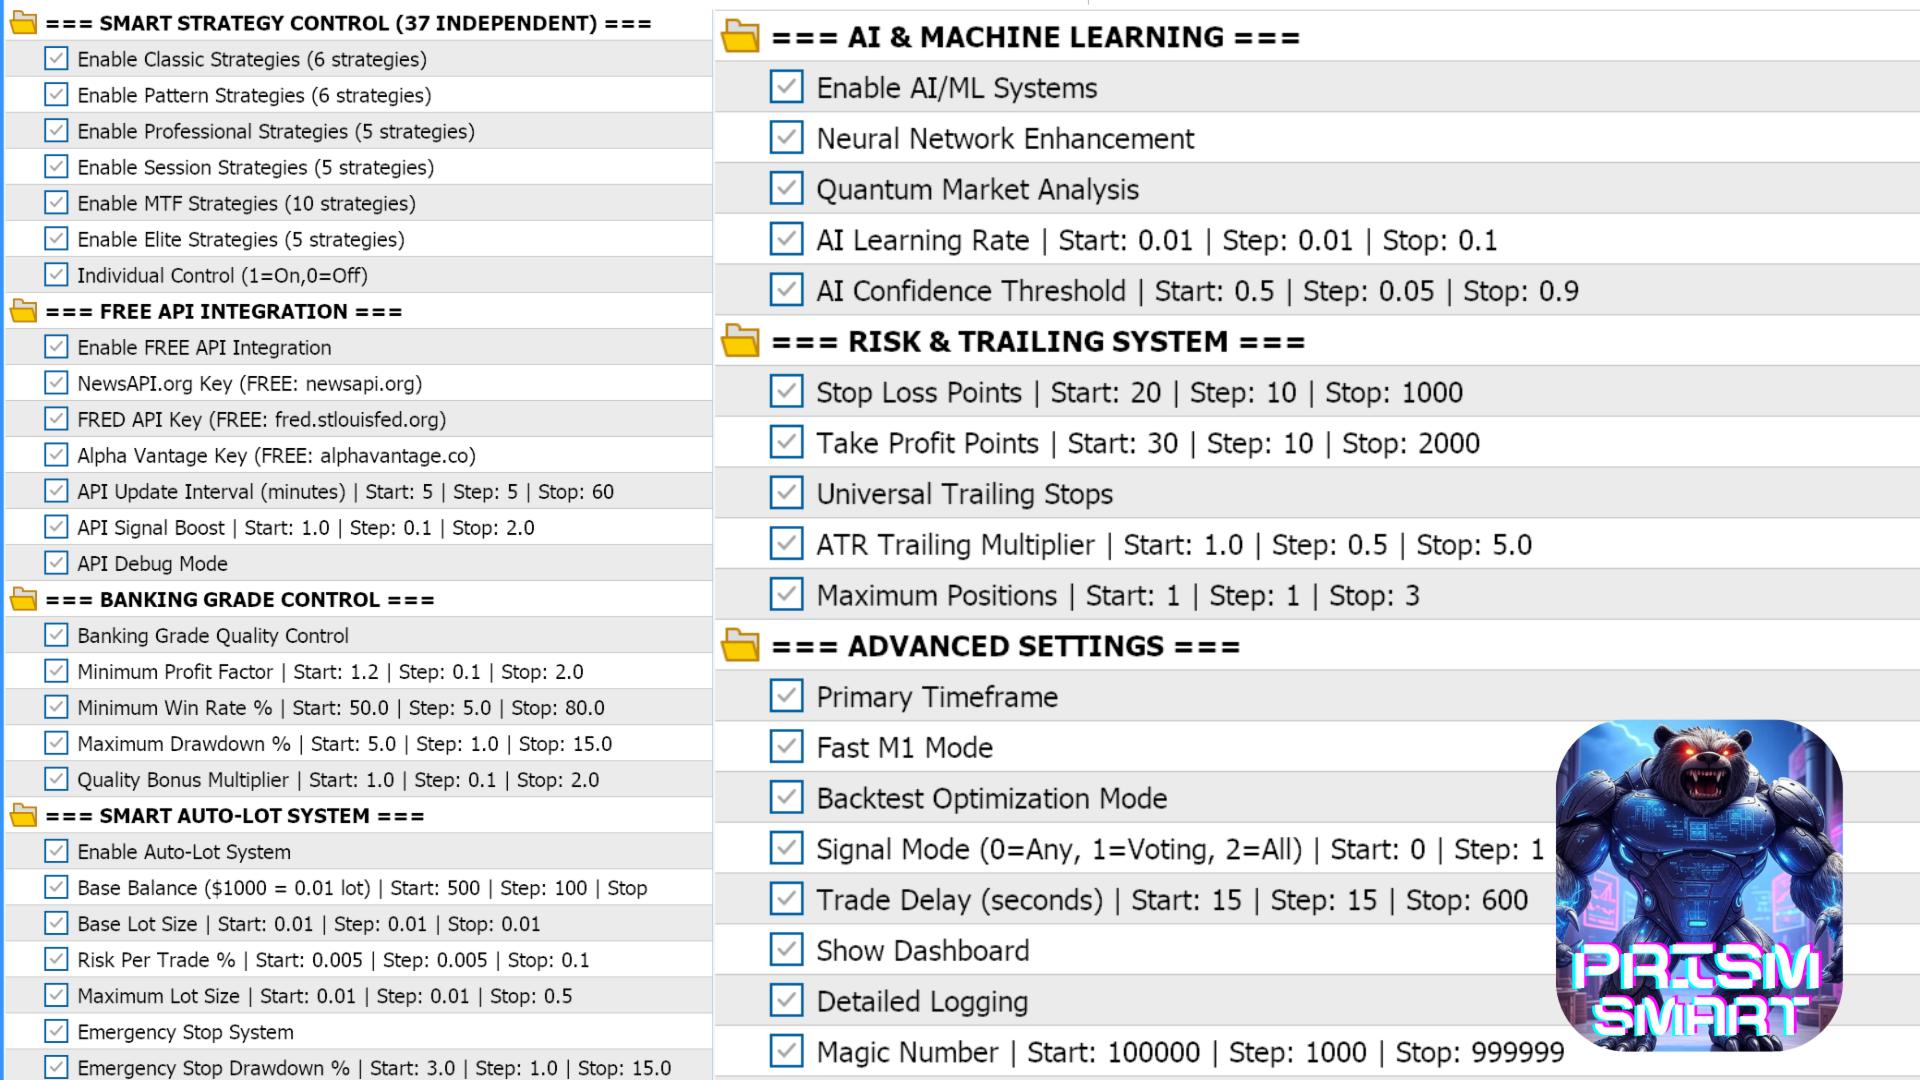Click the SMART AUTO-LOT SYSTEM folder icon

(x=24, y=815)
